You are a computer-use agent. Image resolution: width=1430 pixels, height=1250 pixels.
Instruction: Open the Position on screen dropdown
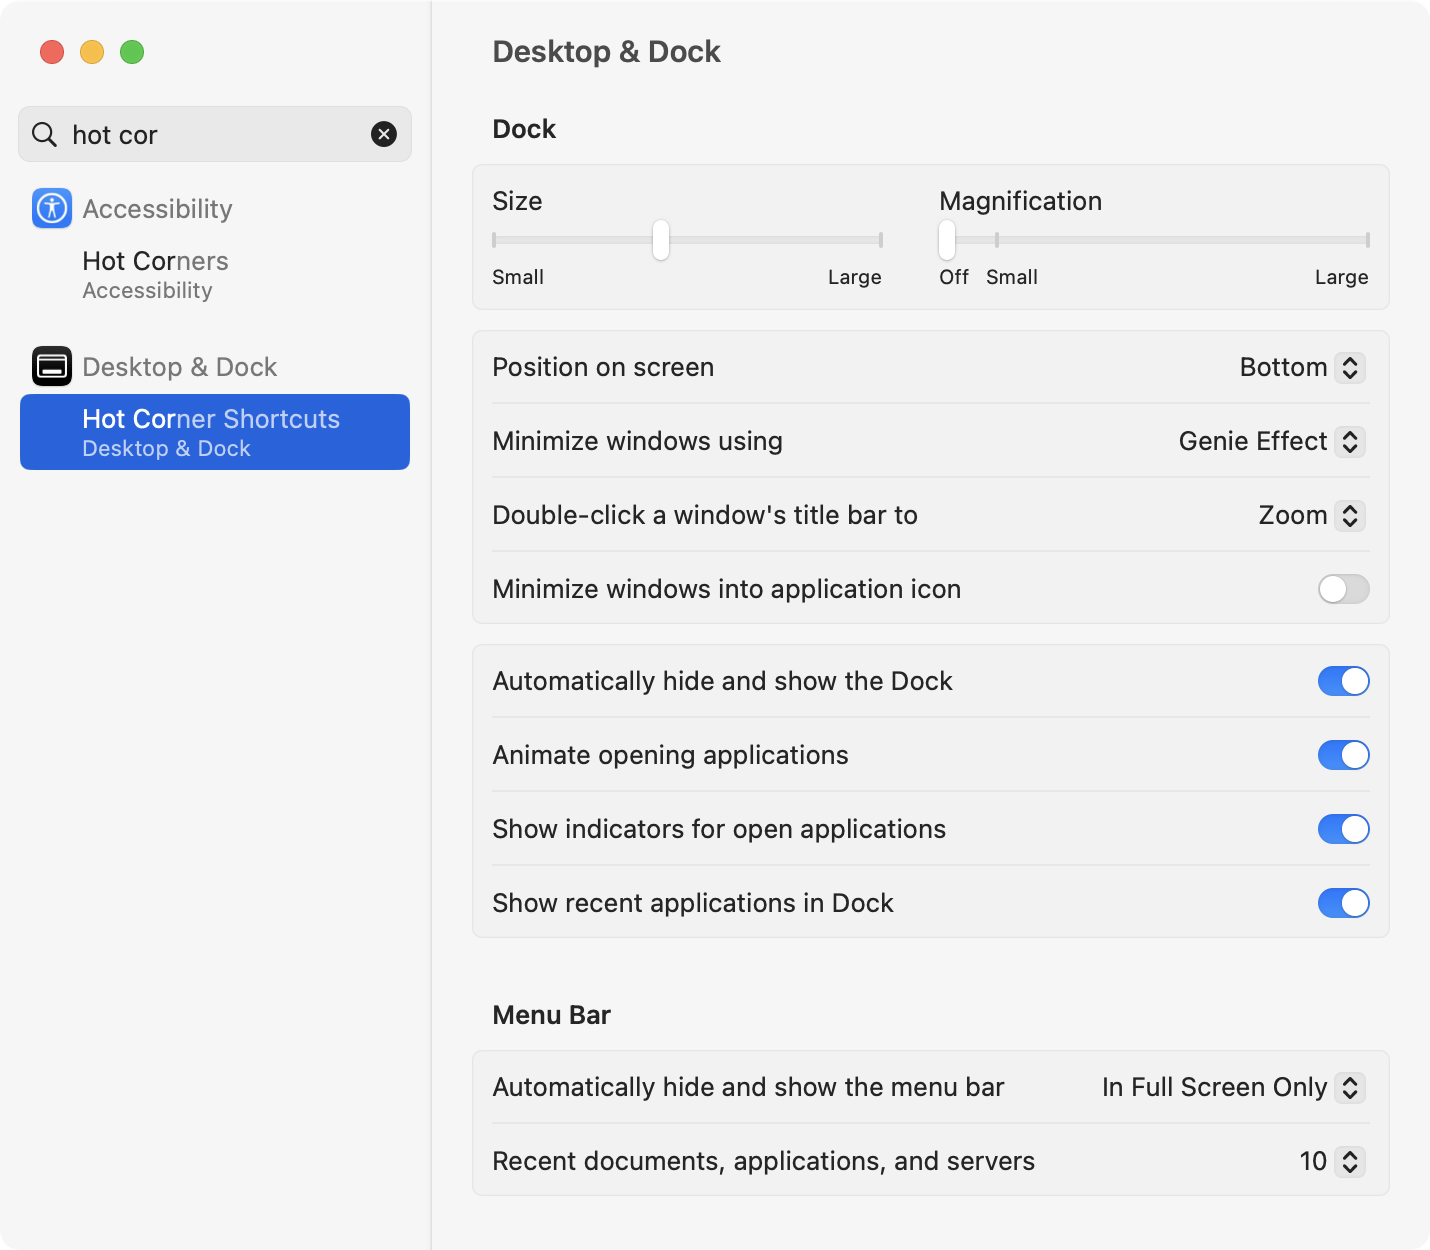point(1302,367)
